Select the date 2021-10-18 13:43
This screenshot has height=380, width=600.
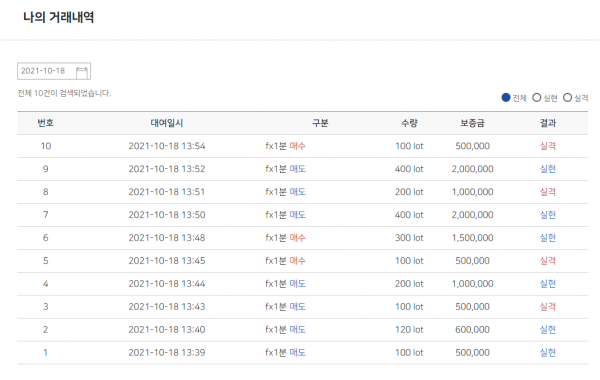pyautogui.click(x=167, y=307)
